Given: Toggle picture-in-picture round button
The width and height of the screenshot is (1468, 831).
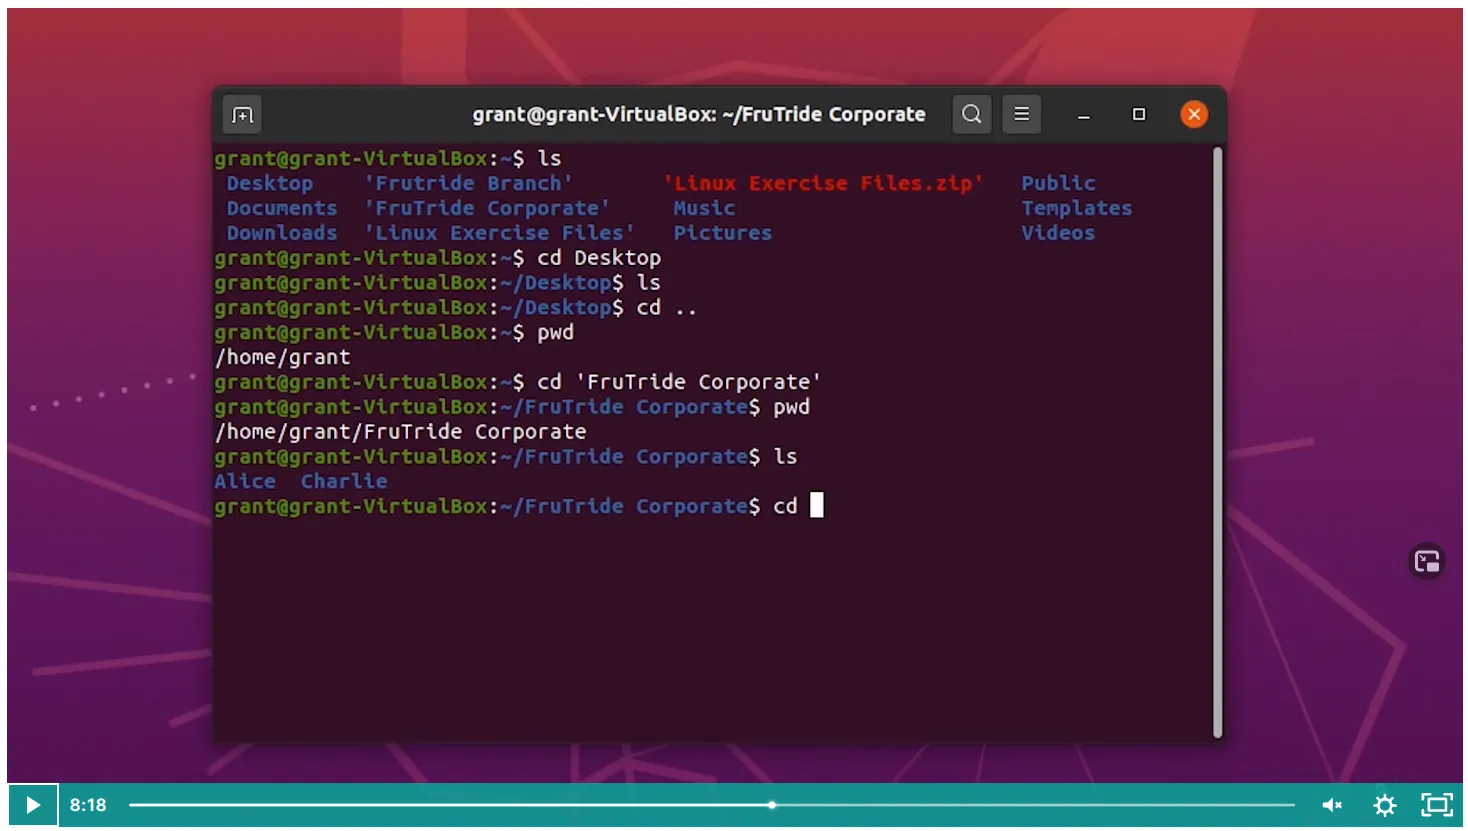Looking at the screenshot, I should point(1427,561).
